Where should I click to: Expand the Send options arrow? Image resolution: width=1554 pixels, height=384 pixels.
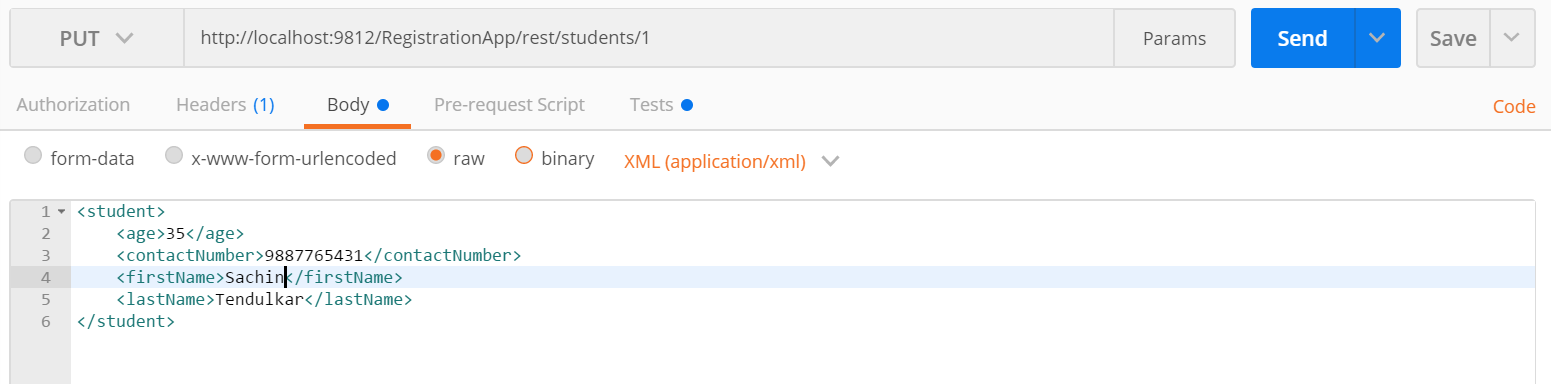tap(1377, 38)
